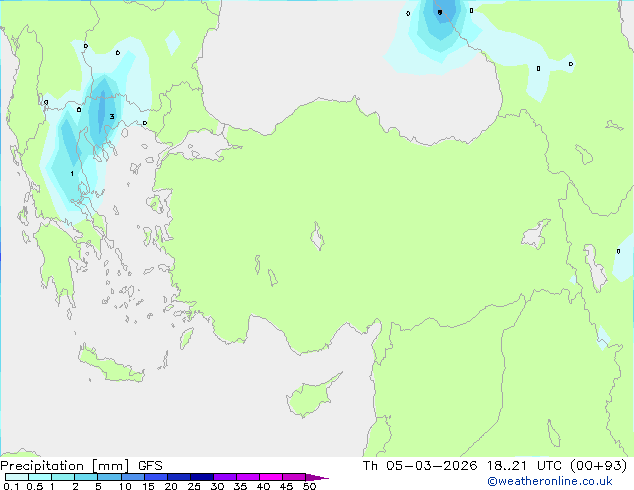Select the 35–40 mm violet legend swatch
Viewport: 634px width, 490px height.
click(x=247, y=477)
